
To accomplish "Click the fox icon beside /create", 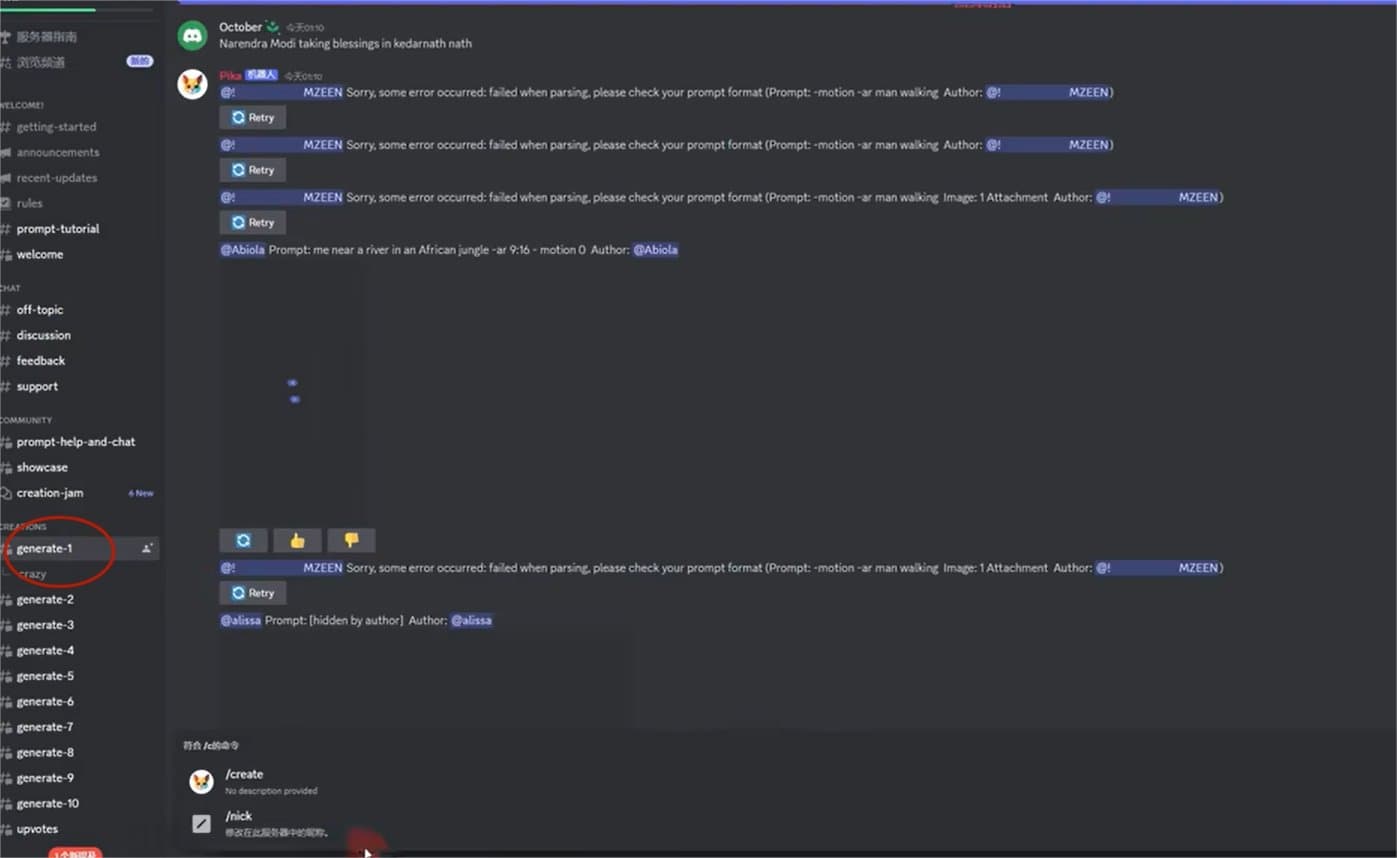I will tap(202, 781).
